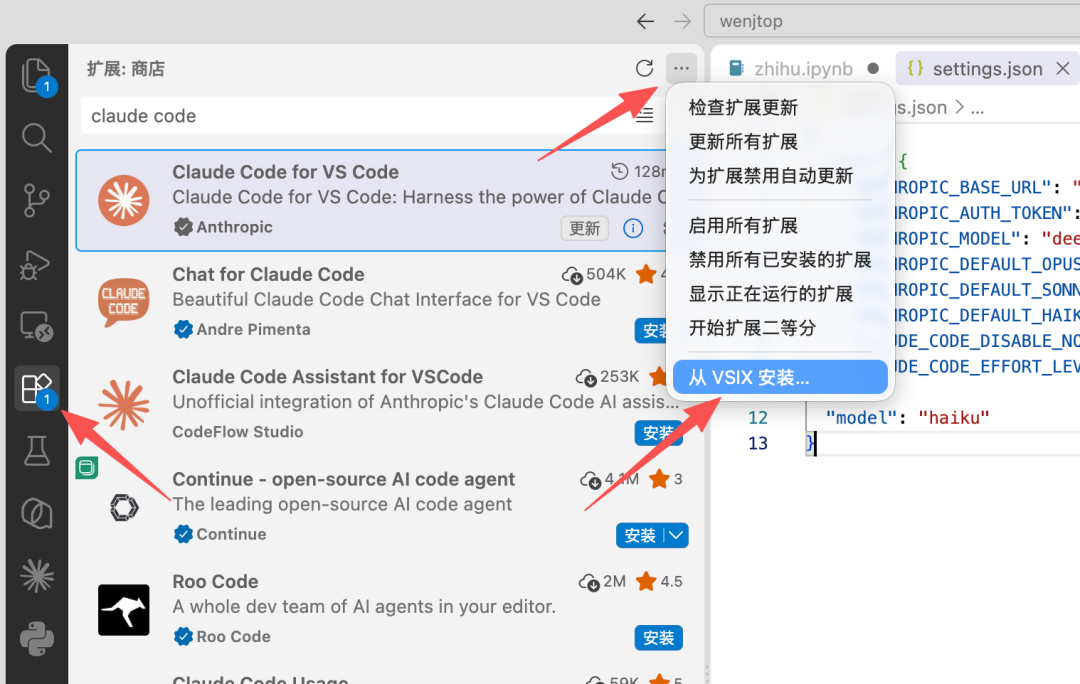Screen dimensions: 1080x684
Task: Go forward with the right arrow
Action: (683, 21)
